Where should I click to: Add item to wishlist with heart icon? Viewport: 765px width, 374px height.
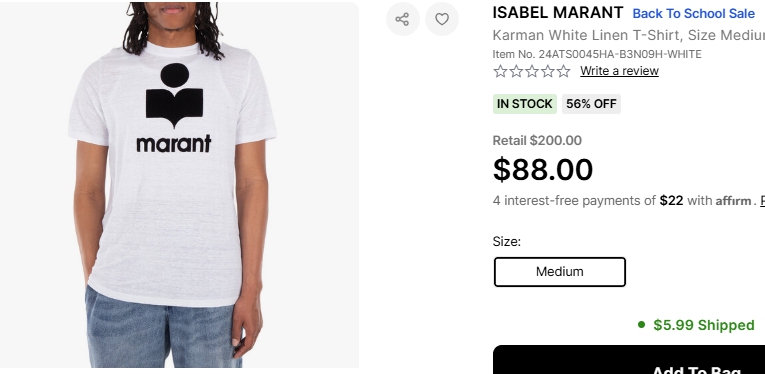click(x=442, y=19)
